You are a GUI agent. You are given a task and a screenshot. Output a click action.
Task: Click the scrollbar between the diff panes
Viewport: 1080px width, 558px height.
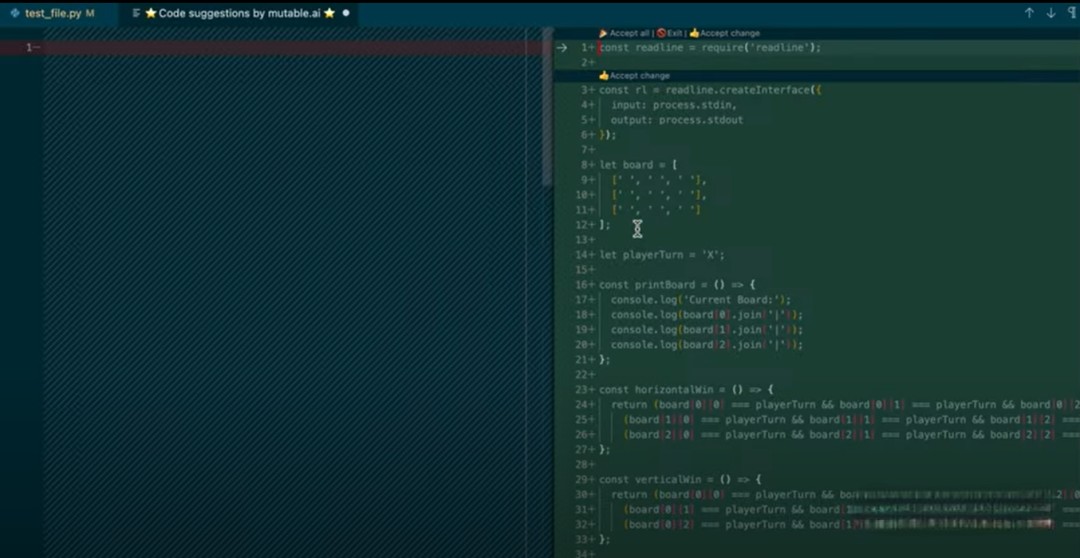(x=547, y=110)
